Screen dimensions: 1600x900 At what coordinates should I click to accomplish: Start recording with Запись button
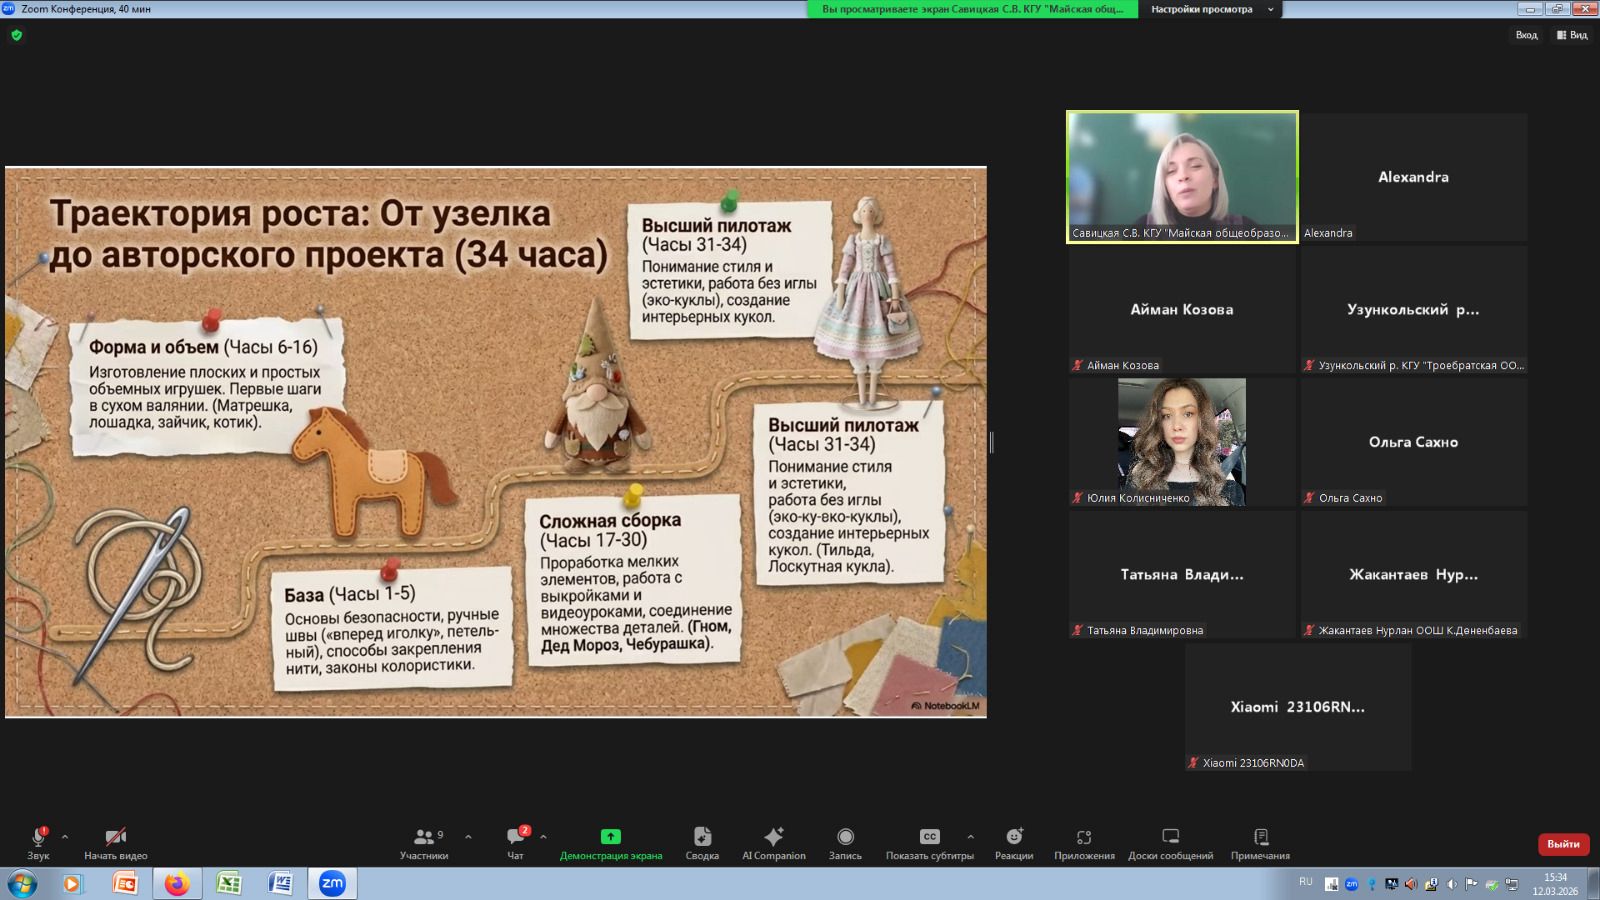tap(845, 837)
